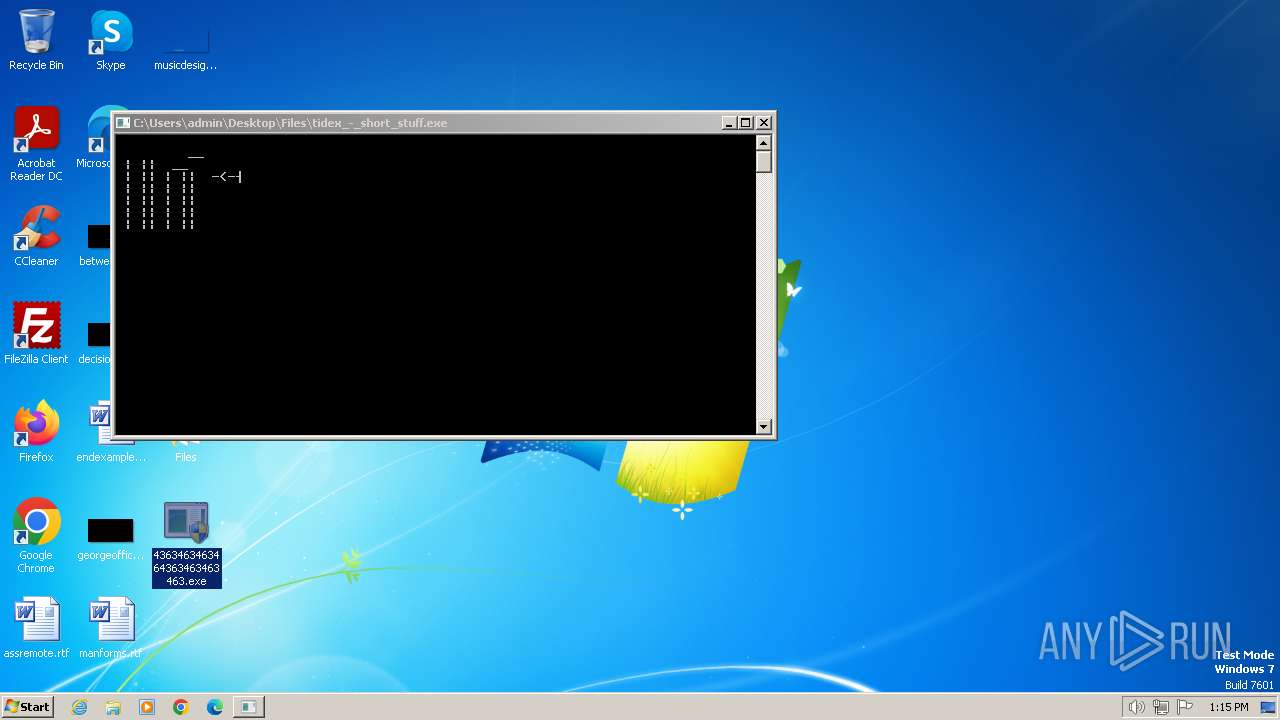Launch FileZilla Client shortcut
The width and height of the screenshot is (1280, 720).
coord(36,333)
